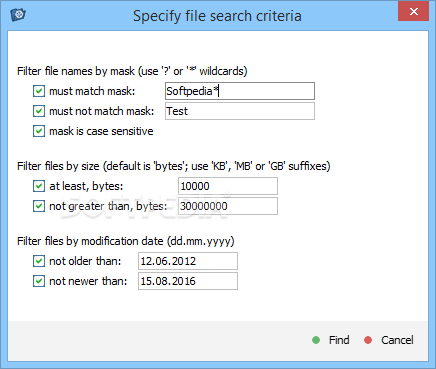Click the date field '12.06.2012'
436x369 pixels.
point(188,261)
